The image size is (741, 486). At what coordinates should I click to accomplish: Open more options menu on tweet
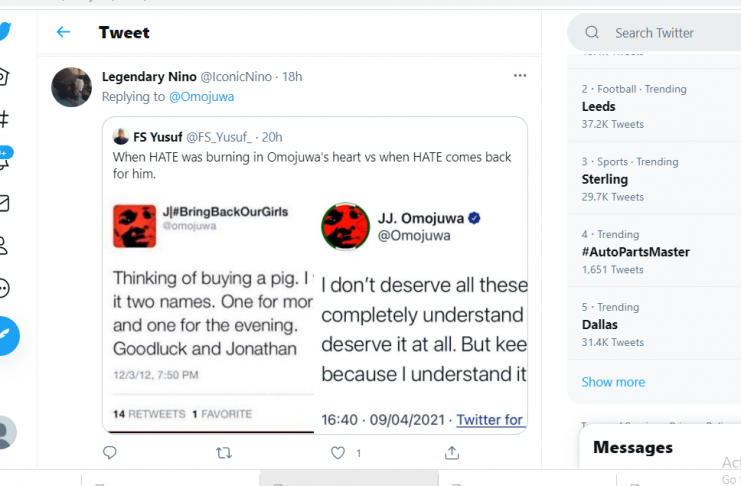(x=519, y=76)
